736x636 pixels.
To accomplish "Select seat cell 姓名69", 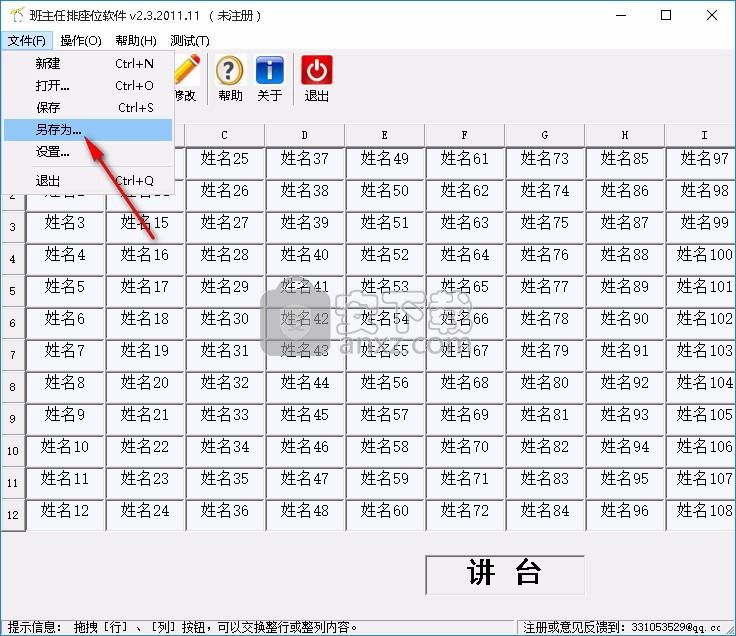I will tap(465, 419).
